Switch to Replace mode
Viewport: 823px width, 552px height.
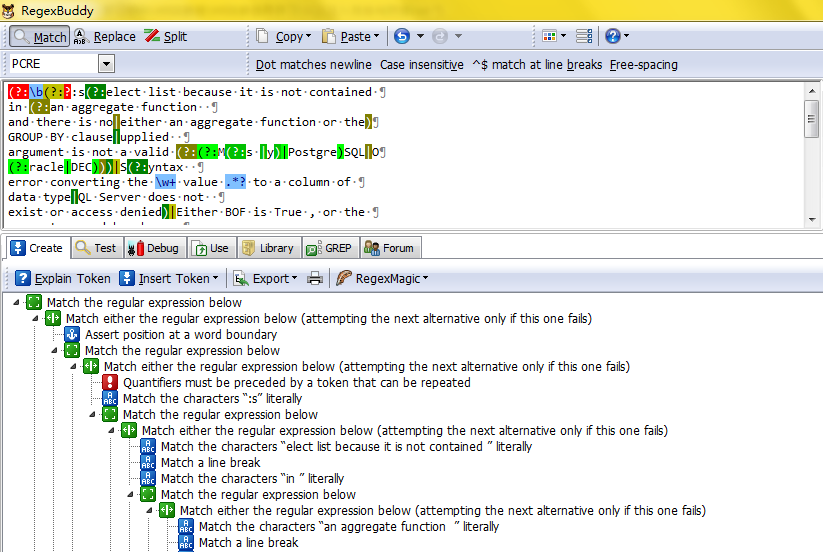104,37
